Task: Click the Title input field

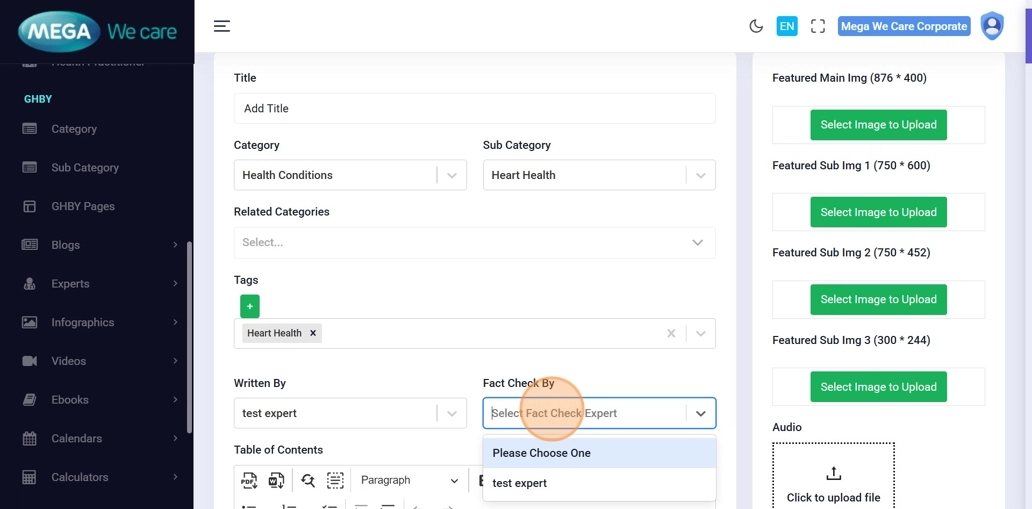Action: tap(474, 108)
